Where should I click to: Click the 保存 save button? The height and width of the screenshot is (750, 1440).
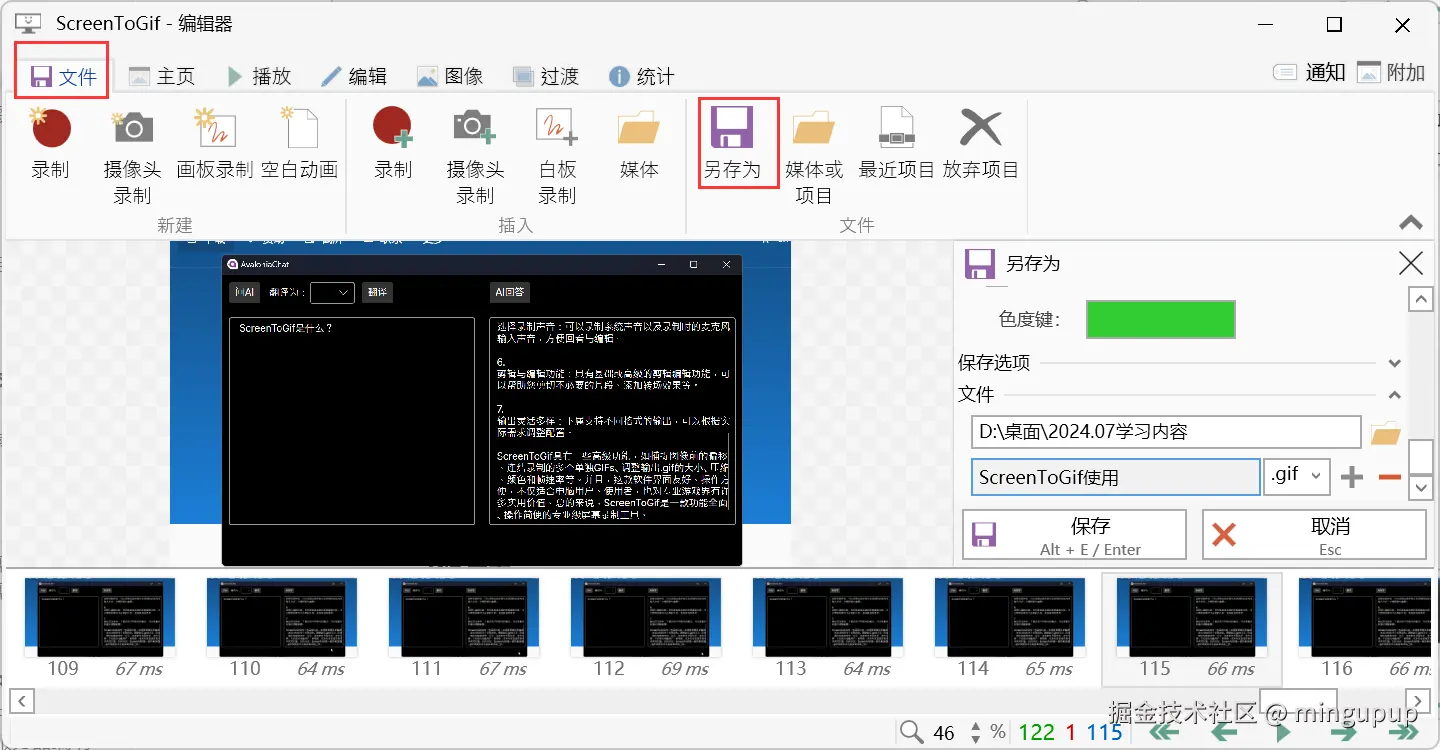coord(1073,534)
